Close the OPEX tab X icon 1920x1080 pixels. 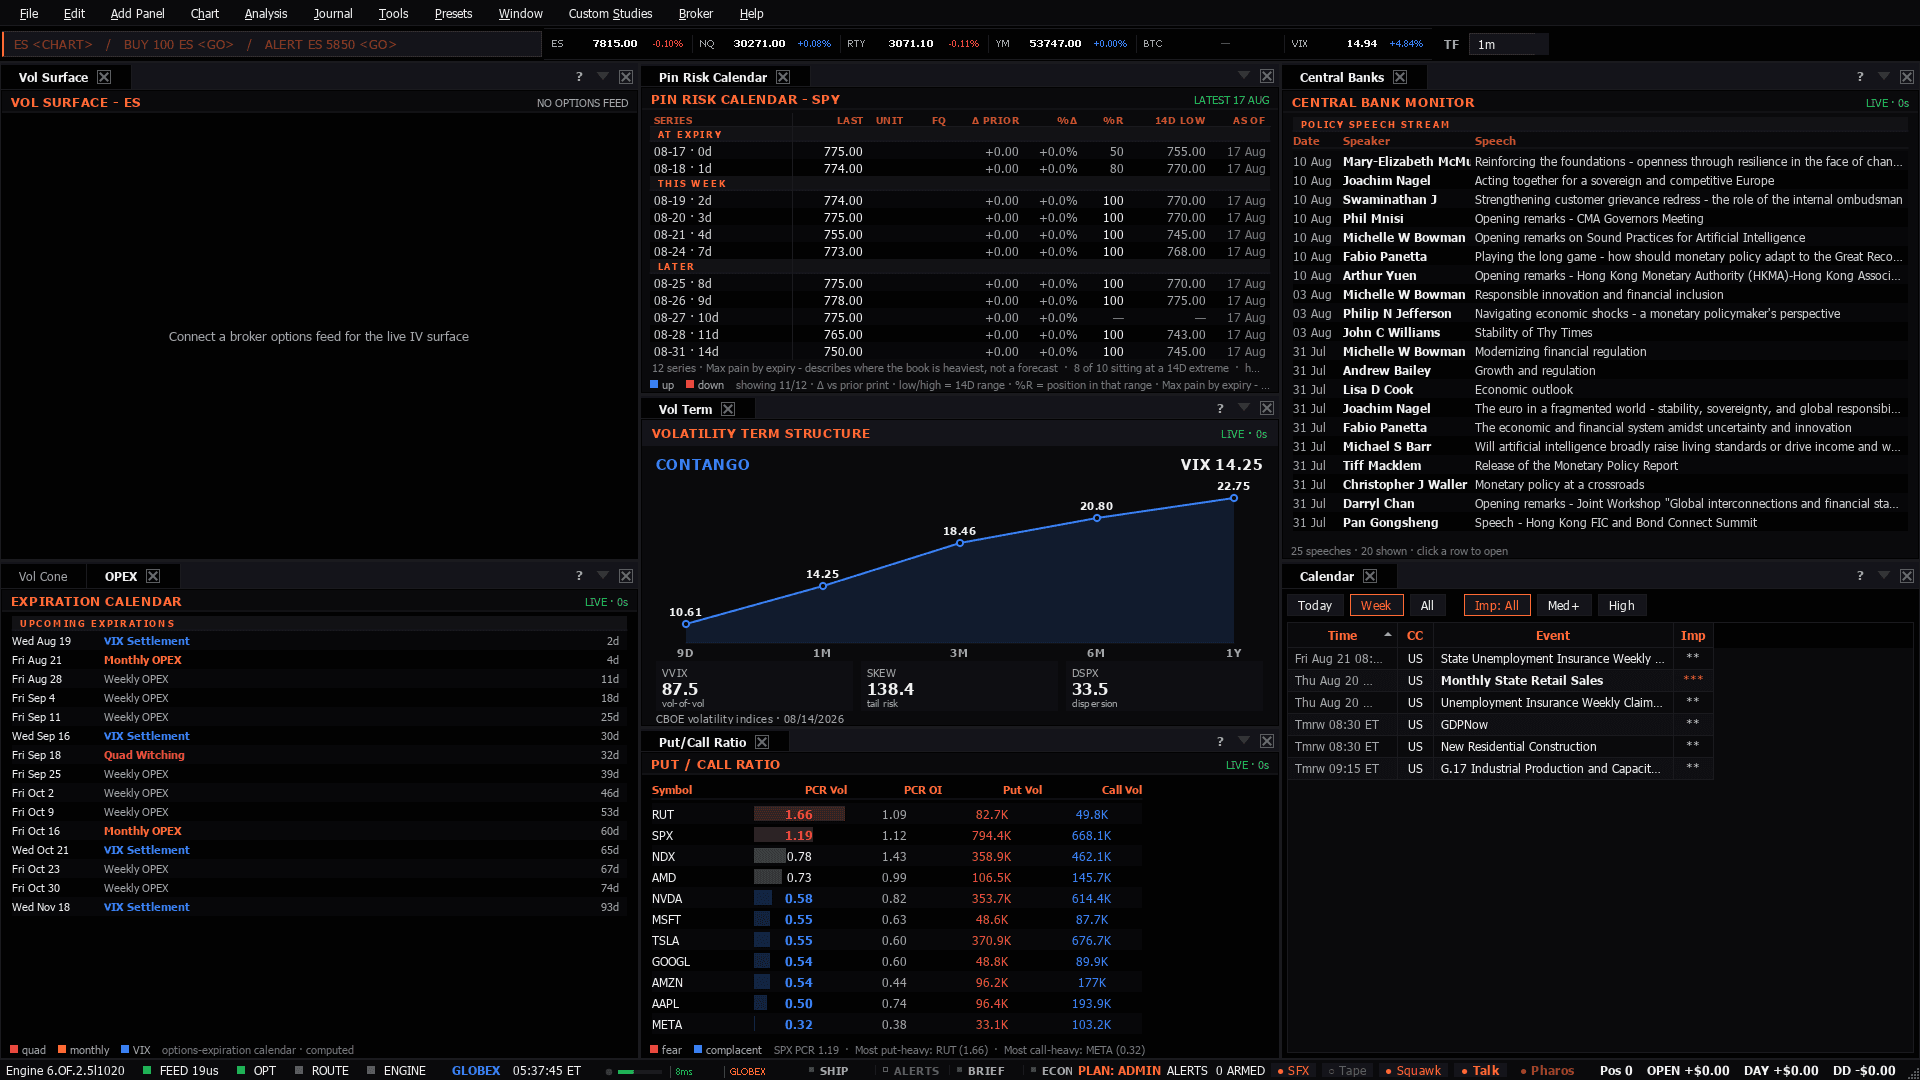(x=153, y=576)
